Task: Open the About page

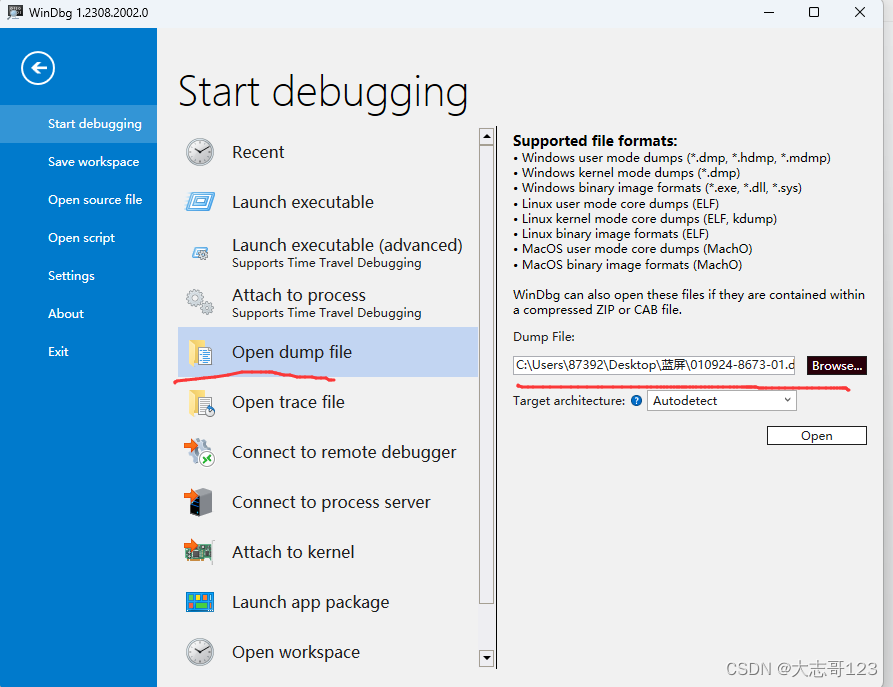Action: tap(79, 314)
